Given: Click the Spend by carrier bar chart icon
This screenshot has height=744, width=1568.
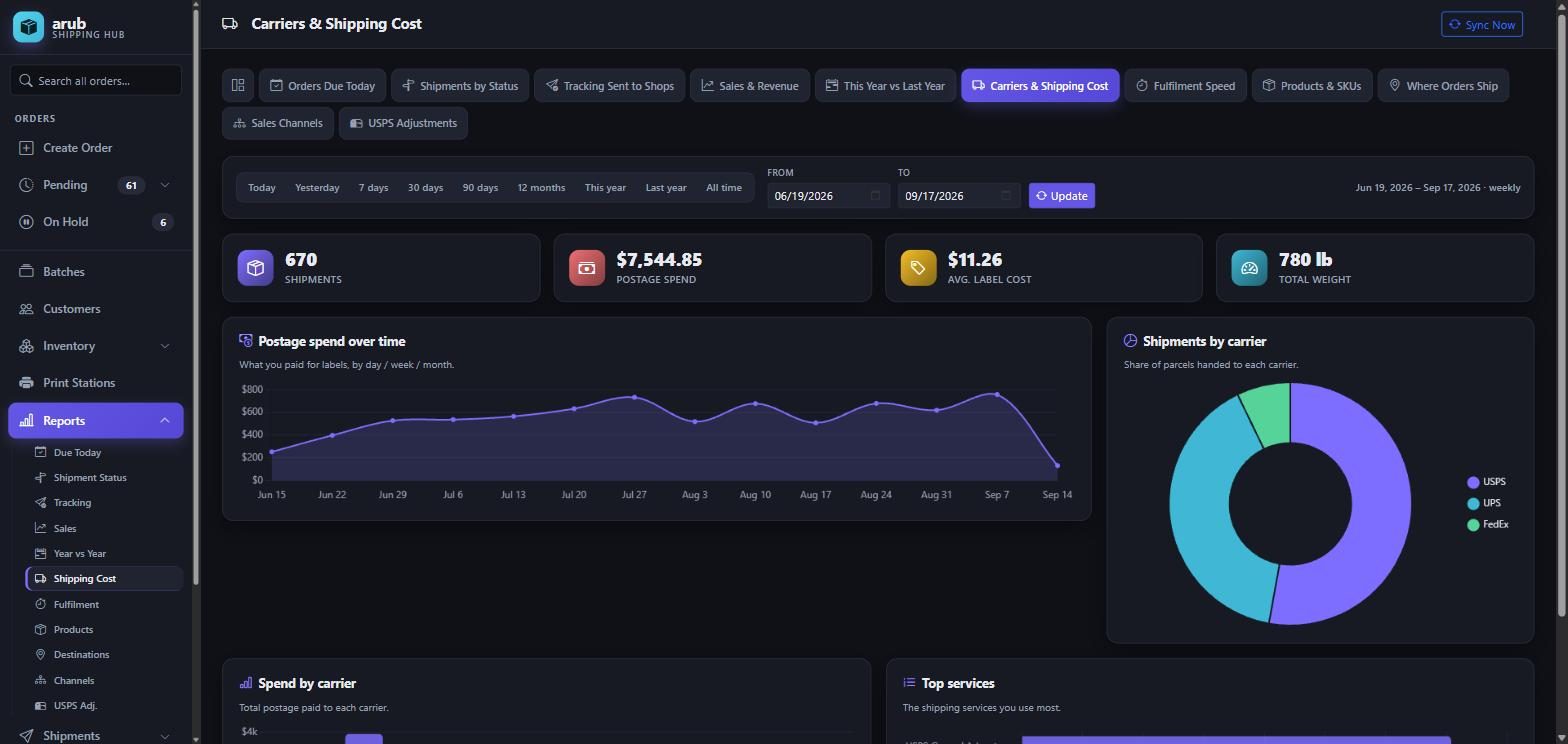Looking at the screenshot, I should coord(246,683).
